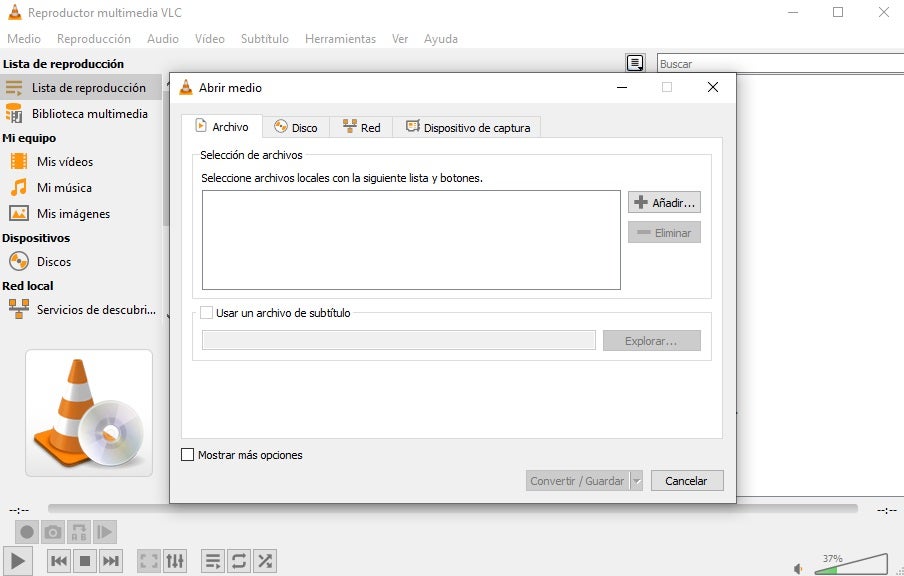Click the Añadir button
The width and height of the screenshot is (904, 576).
[663, 201]
